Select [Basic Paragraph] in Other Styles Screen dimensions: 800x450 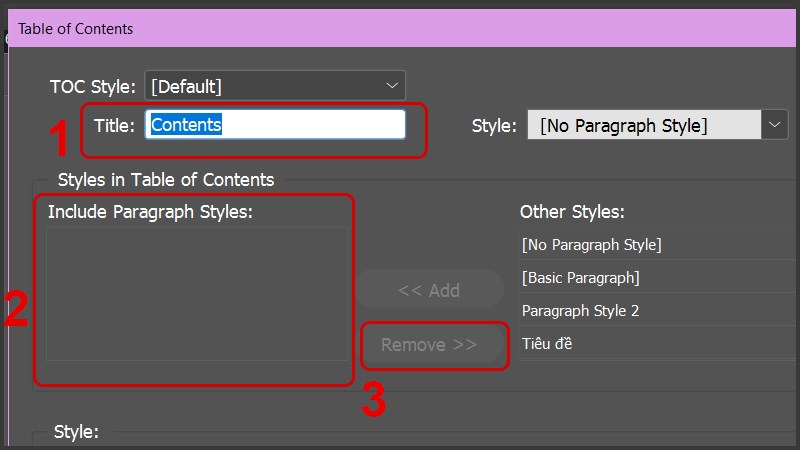click(x=659, y=278)
